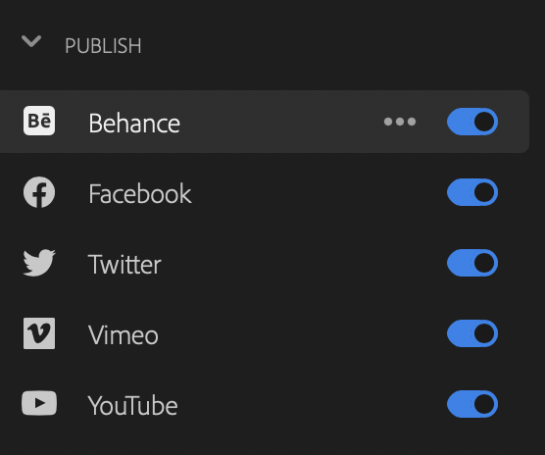The width and height of the screenshot is (545, 455).
Task: Click the Facebook logo icon
Action: pos(39,192)
